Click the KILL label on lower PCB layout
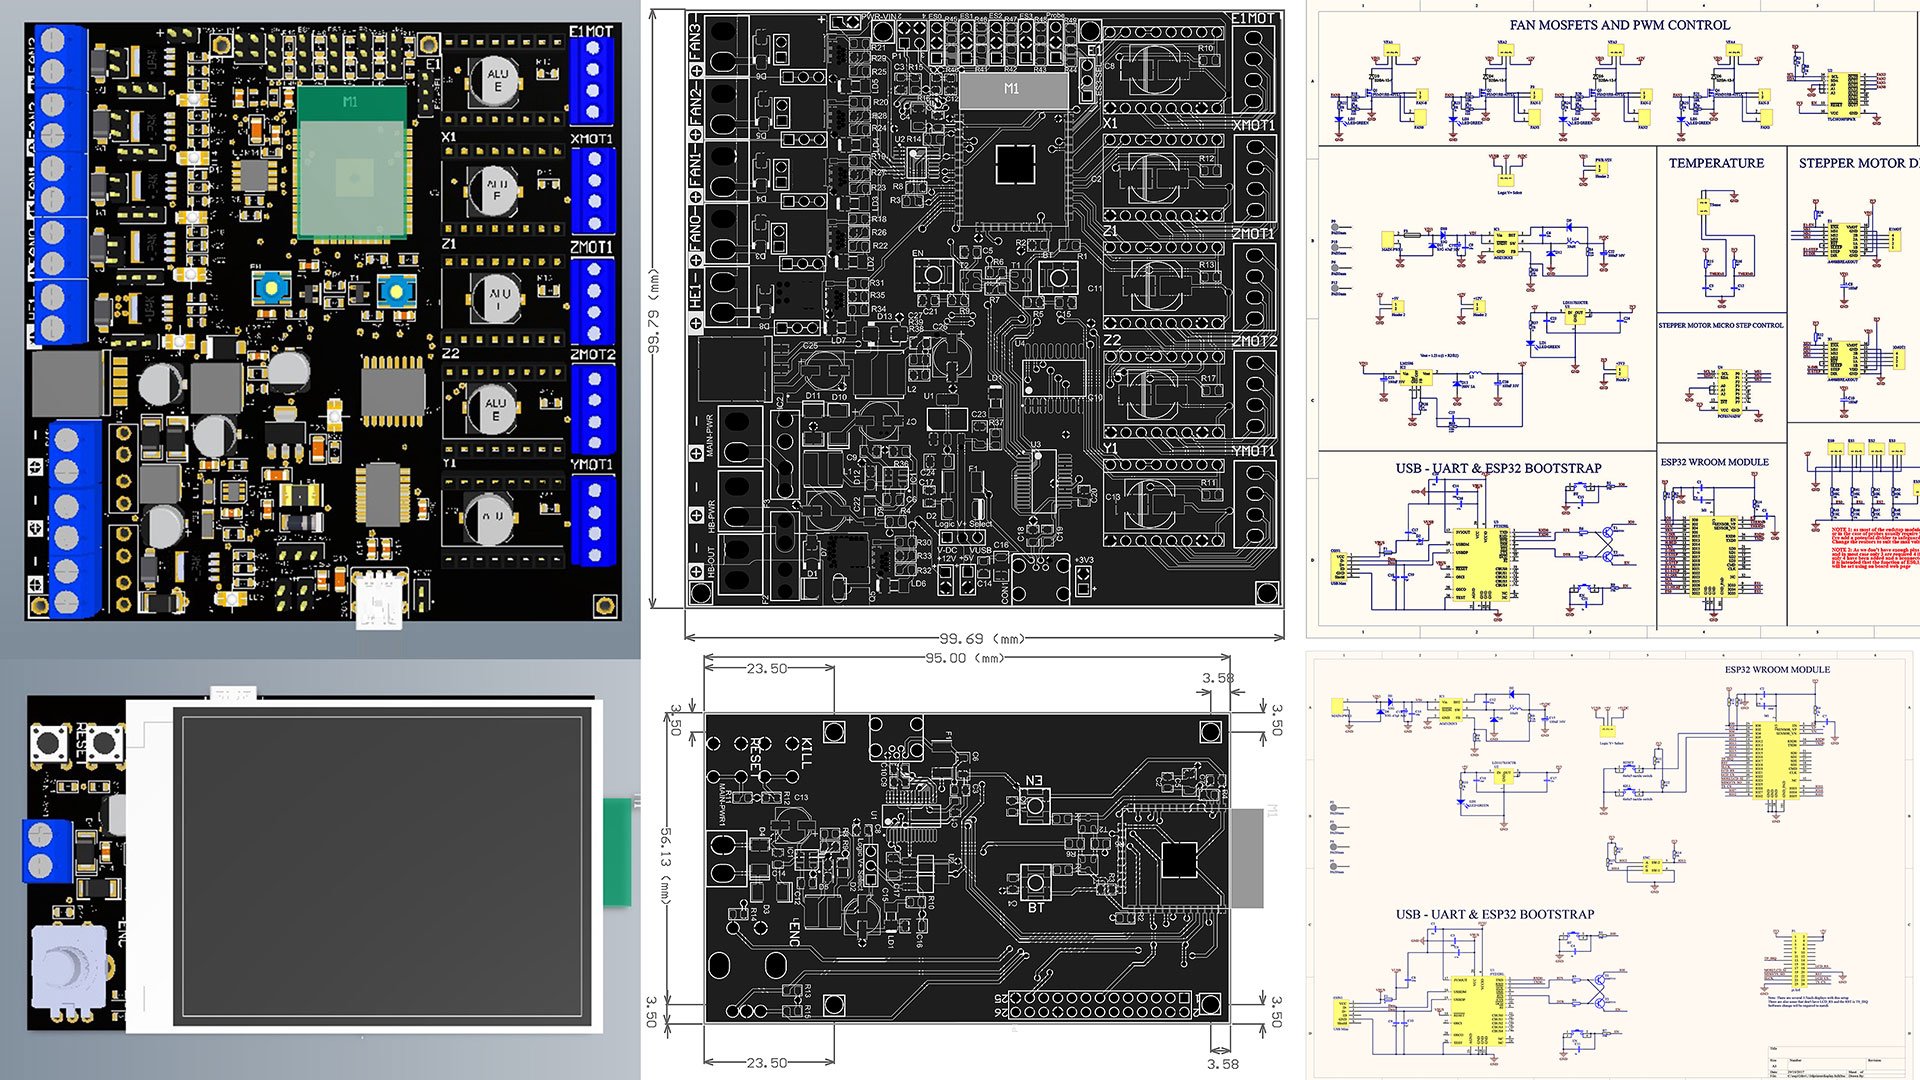This screenshot has width=1920, height=1080. 806,753
